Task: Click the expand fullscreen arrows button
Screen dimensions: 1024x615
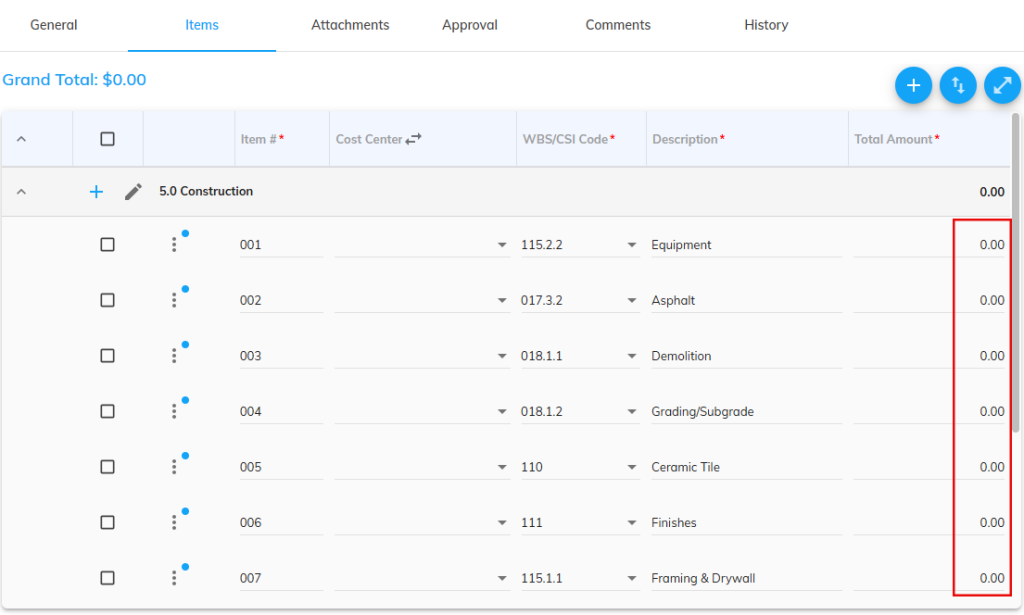Action: 1002,86
